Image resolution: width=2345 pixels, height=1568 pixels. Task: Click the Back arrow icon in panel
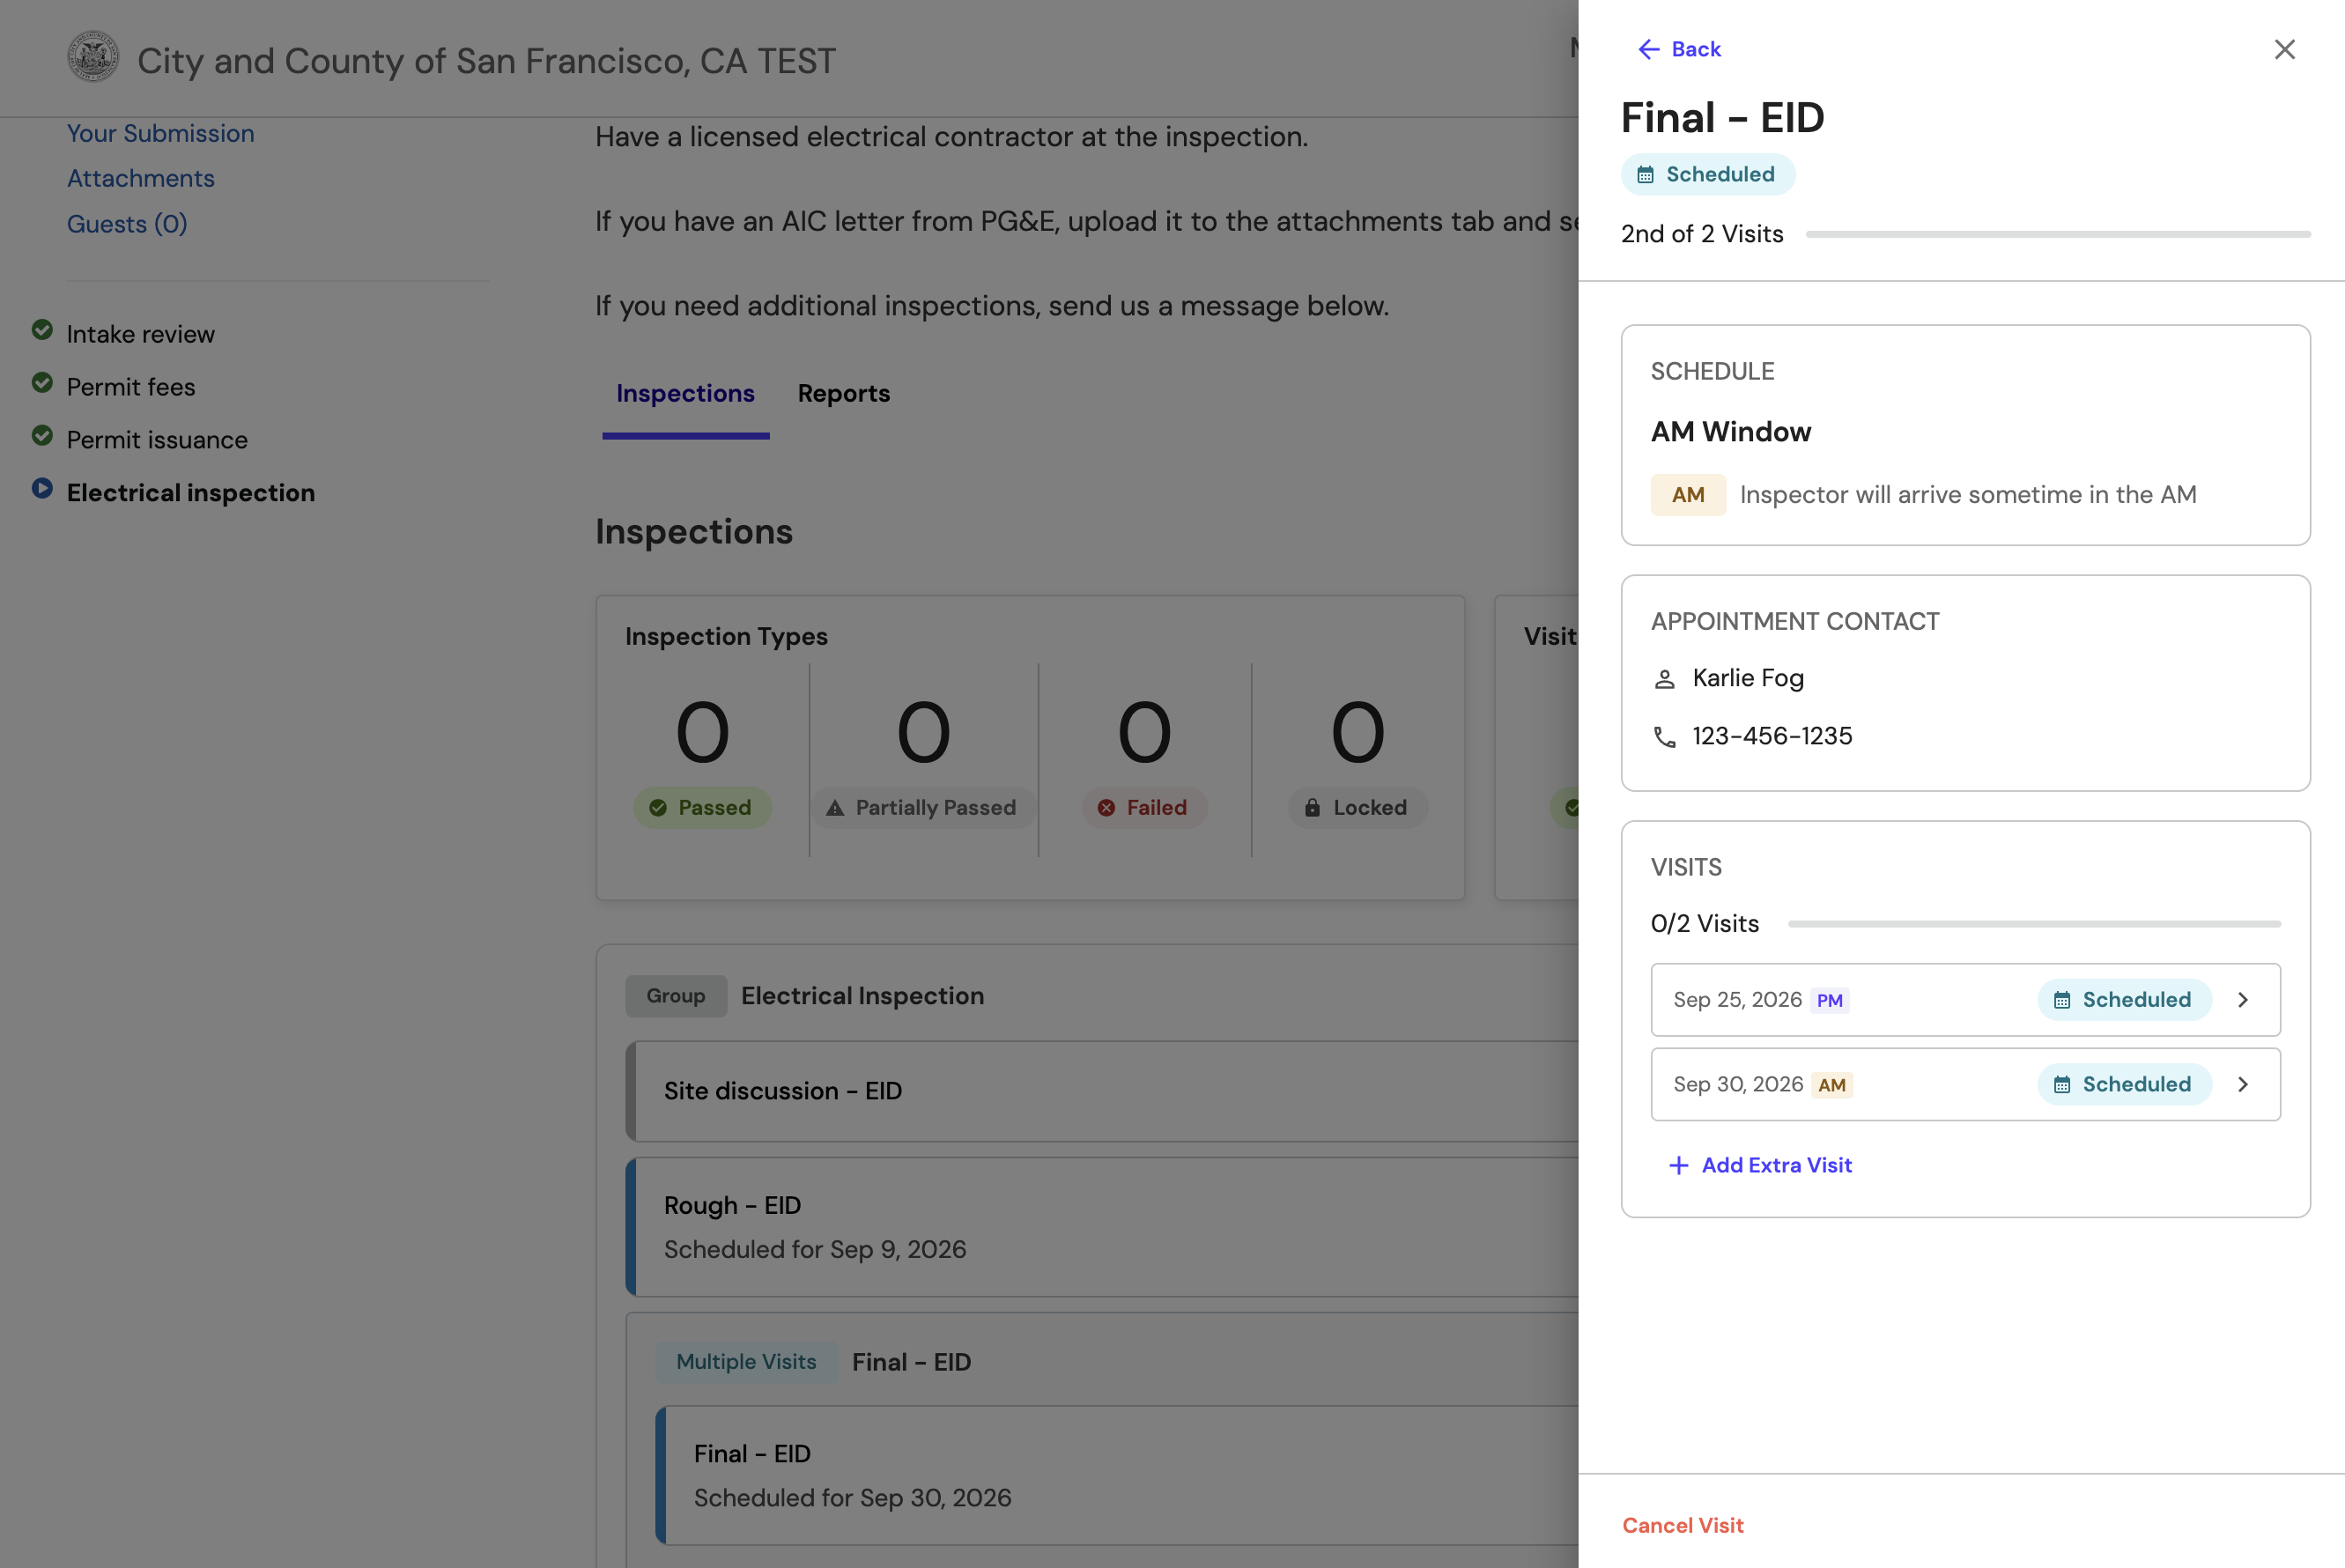coord(1649,49)
